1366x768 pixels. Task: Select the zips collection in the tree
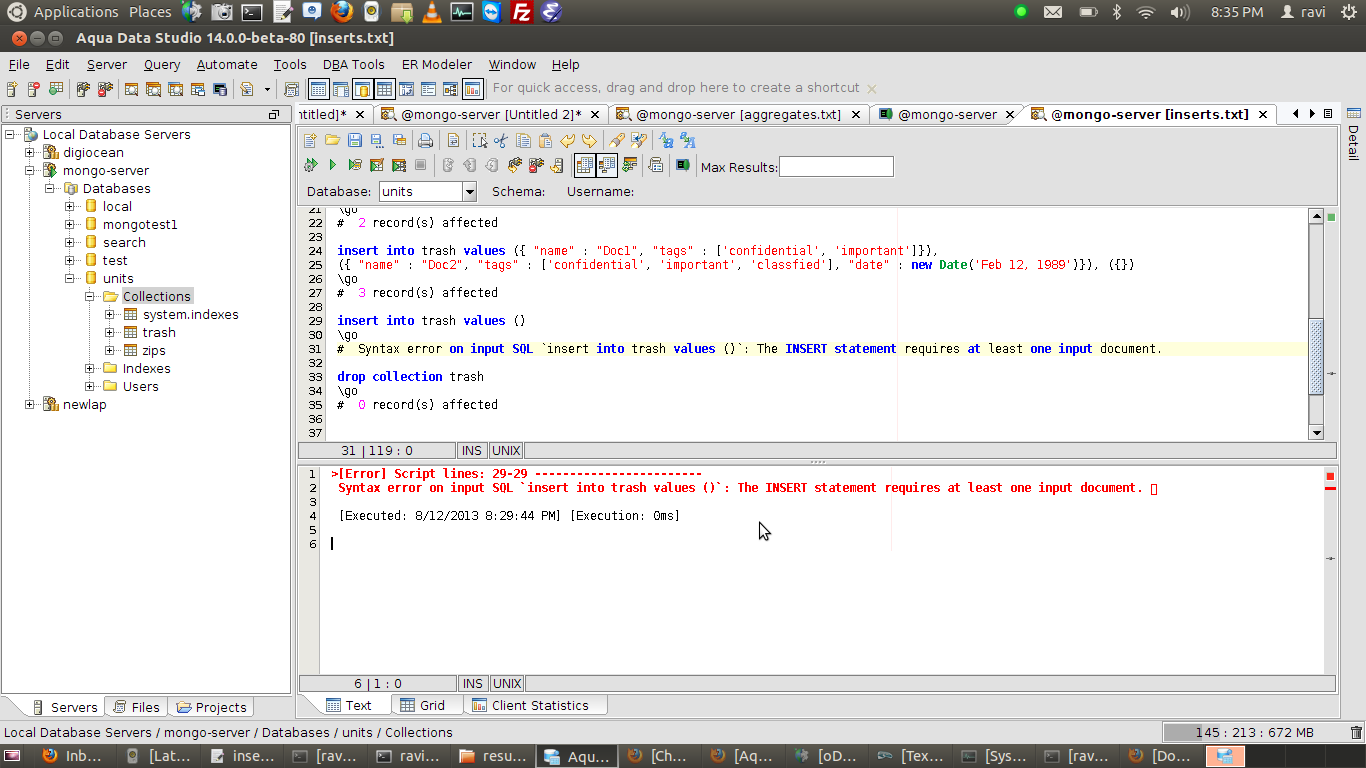pos(154,351)
